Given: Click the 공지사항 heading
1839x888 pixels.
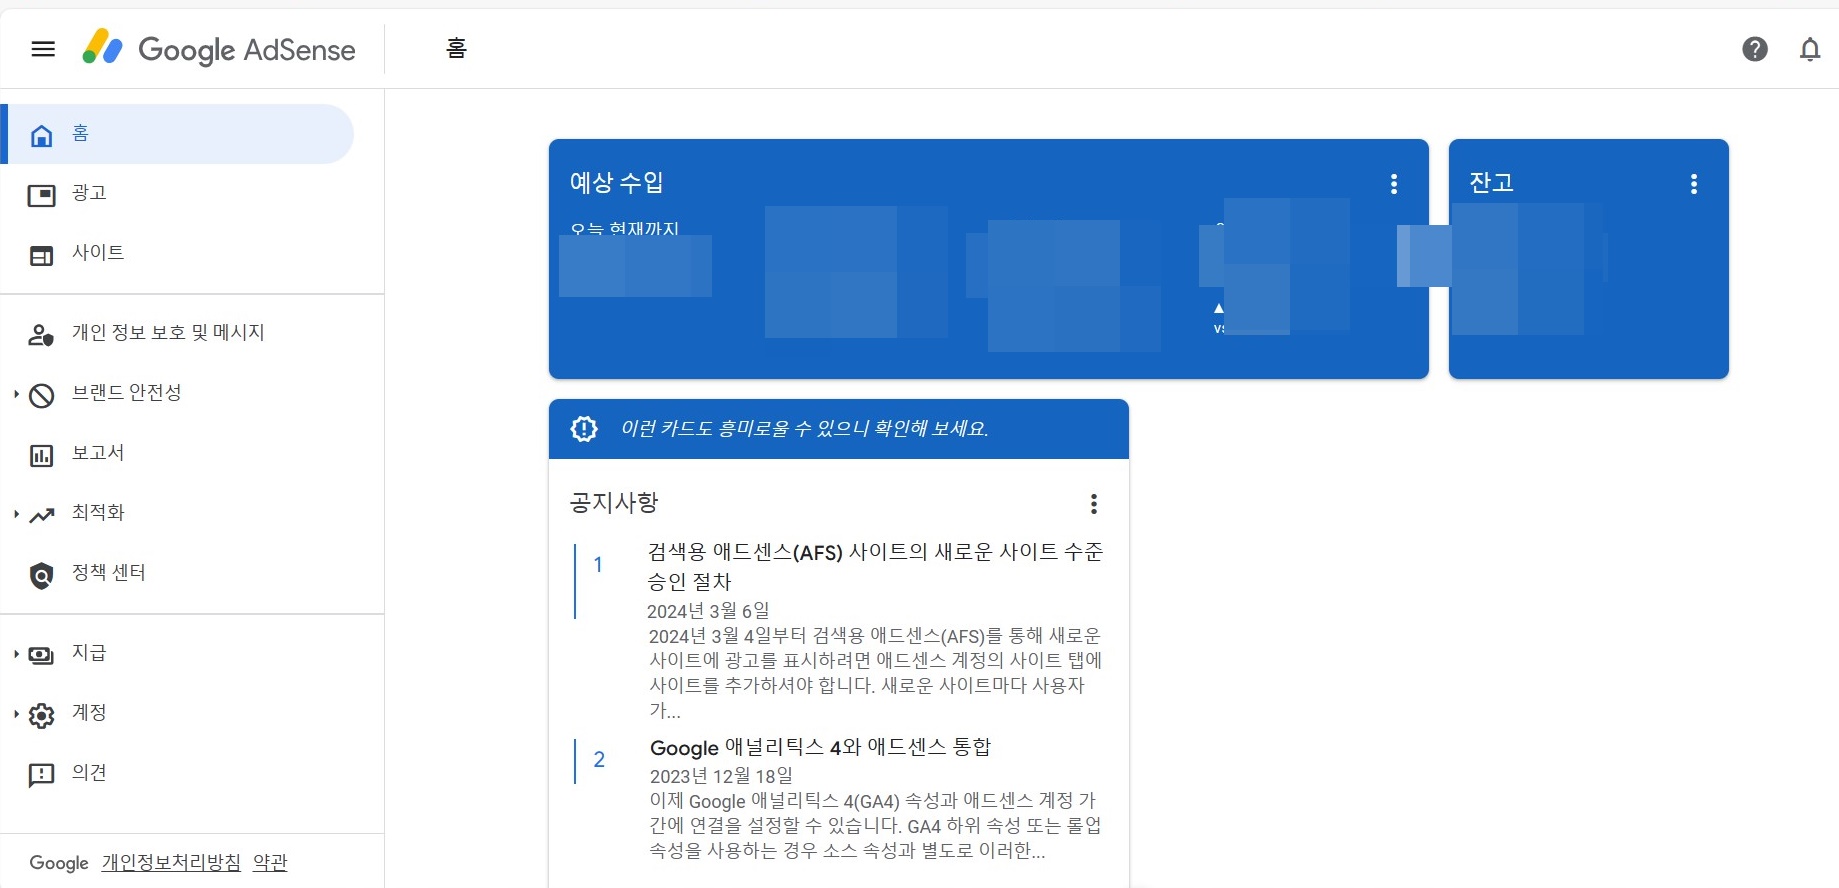Looking at the screenshot, I should 614,502.
